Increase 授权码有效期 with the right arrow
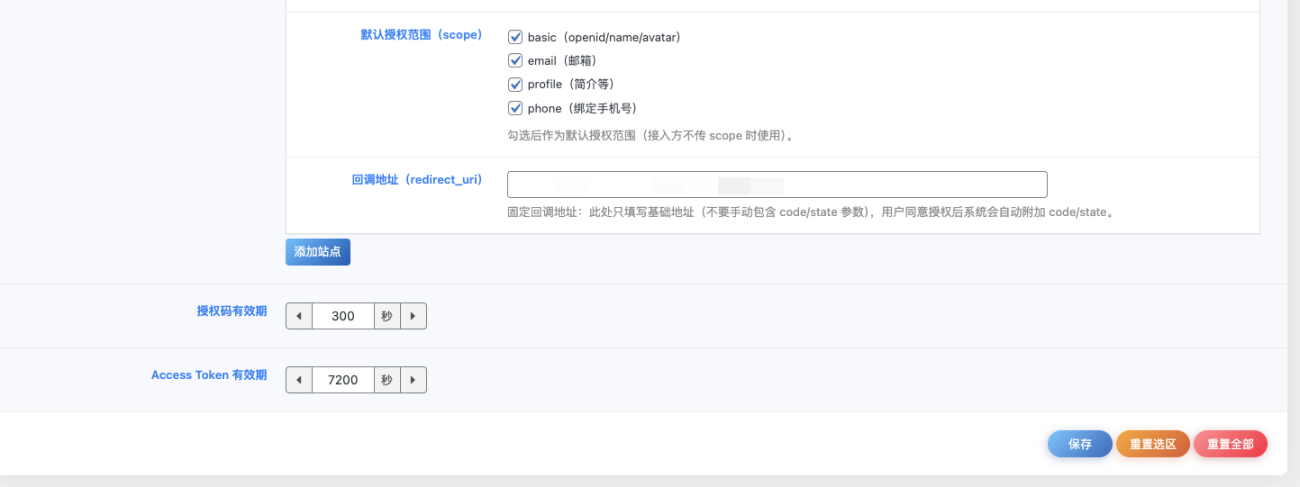Screen dimensions: 1300x487 (413, 316)
